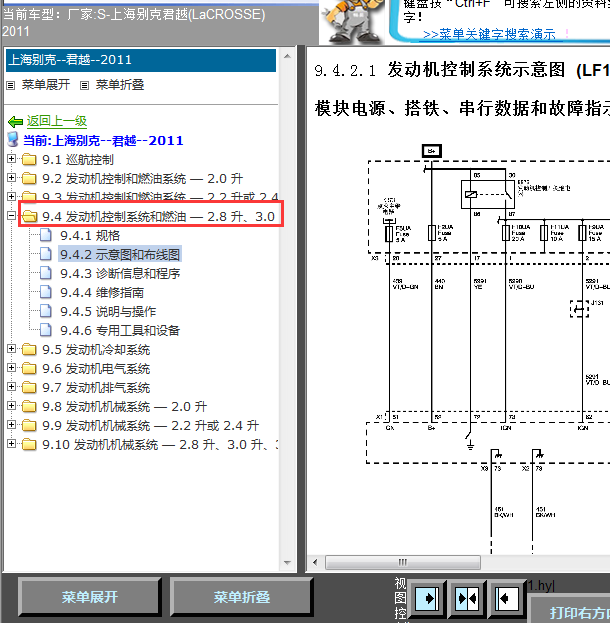610x623 pixels.
Task: Click the left panel scroll-up arrow
Action: click(287, 56)
